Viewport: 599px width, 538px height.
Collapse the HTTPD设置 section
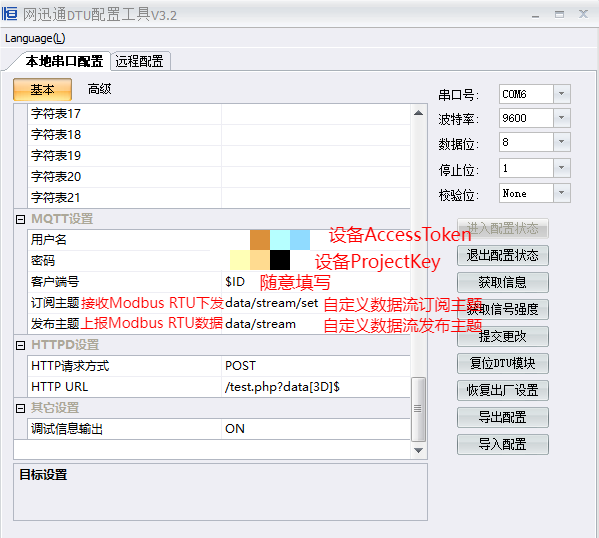(x=20, y=345)
